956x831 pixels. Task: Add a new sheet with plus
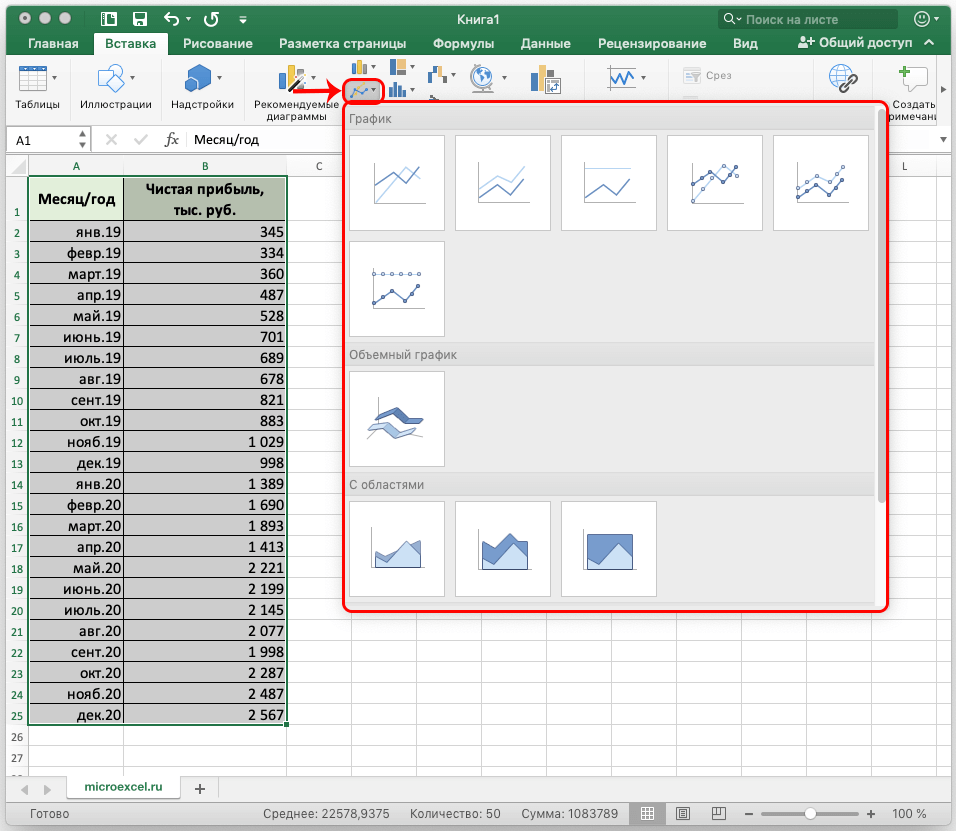(199, 789)
